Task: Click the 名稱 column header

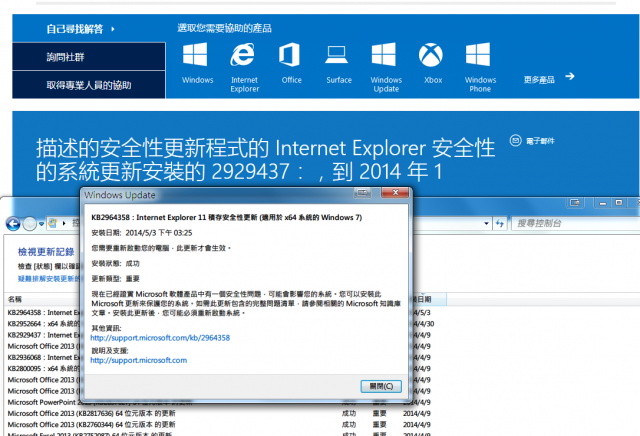Action: [x=15, y=299]
